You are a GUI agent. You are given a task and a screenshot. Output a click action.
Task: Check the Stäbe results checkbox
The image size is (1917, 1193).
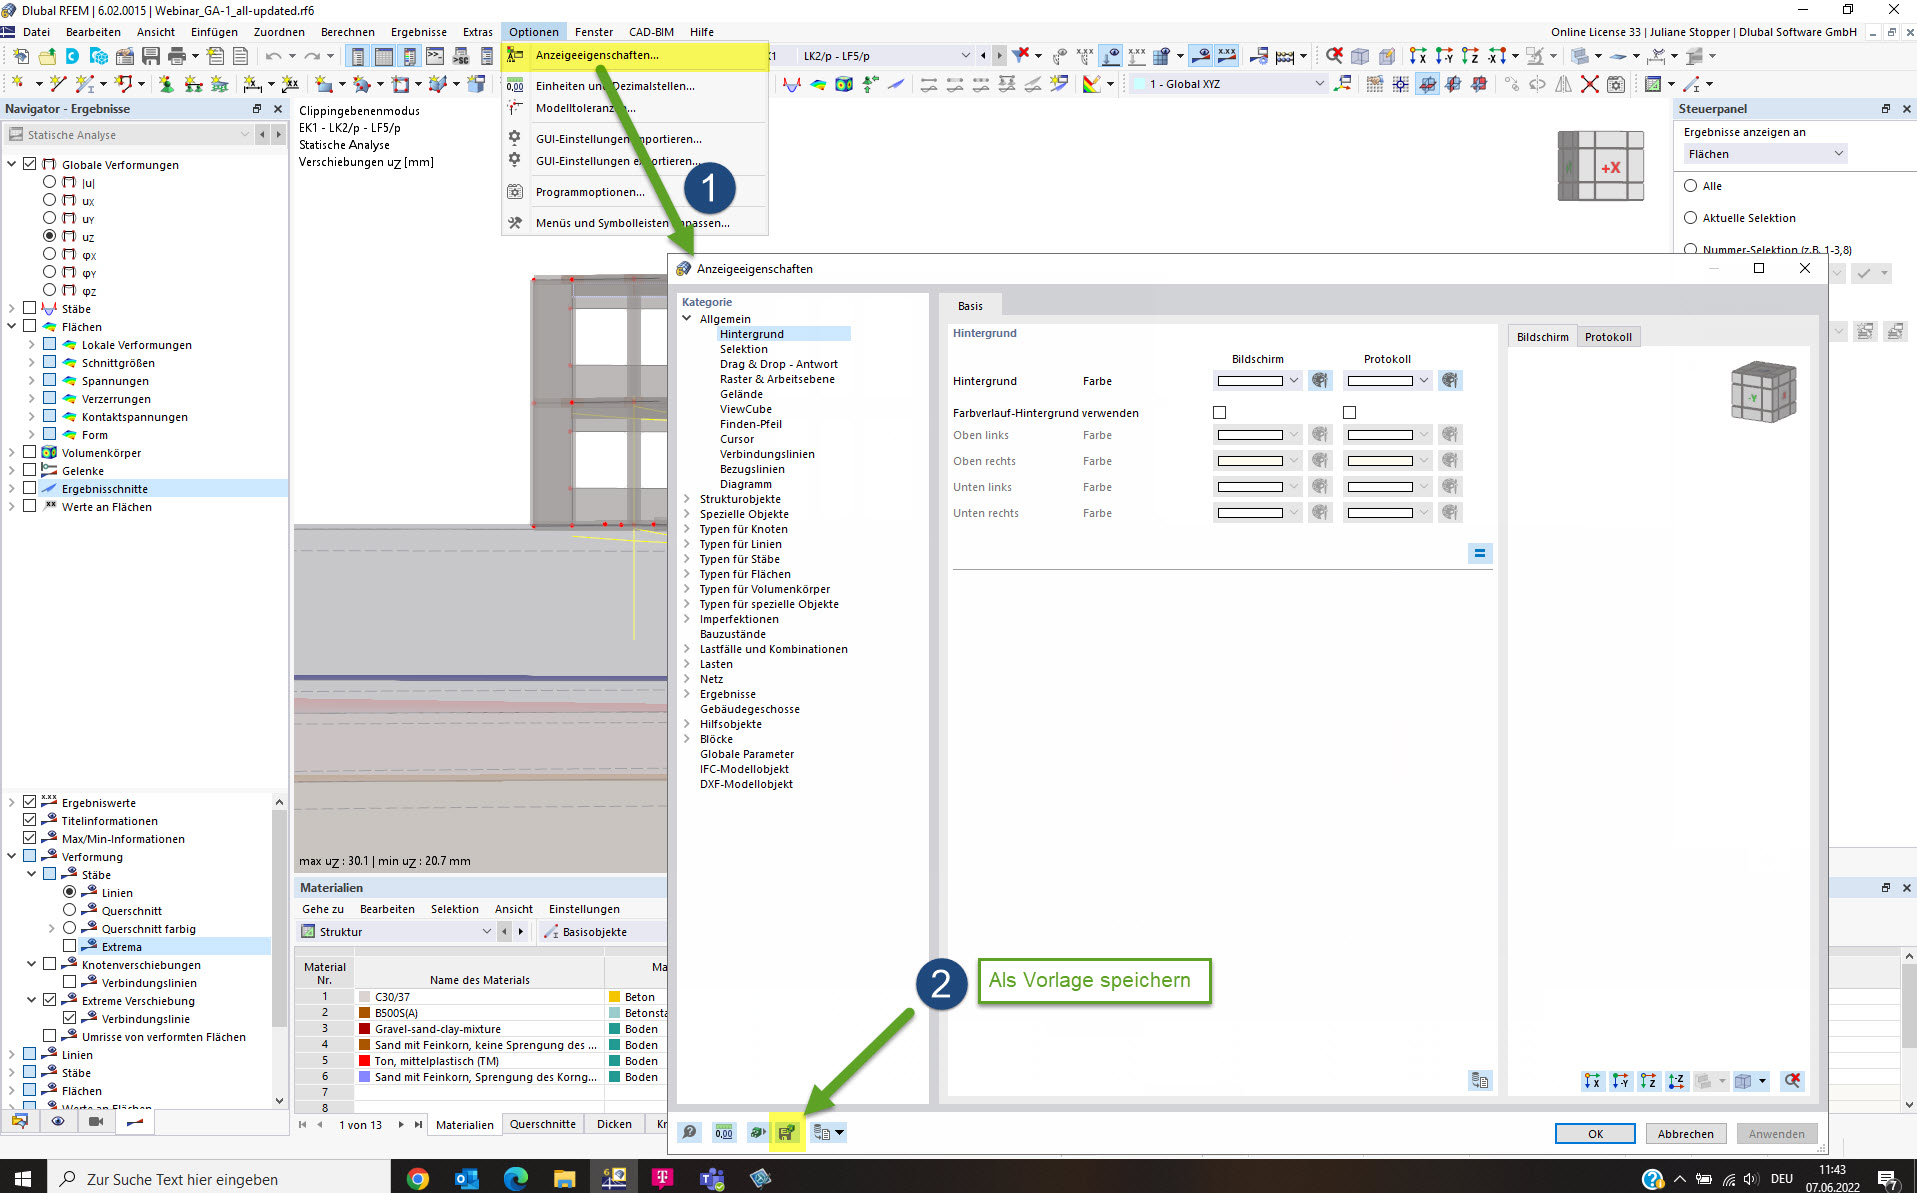tap(30, 308)
